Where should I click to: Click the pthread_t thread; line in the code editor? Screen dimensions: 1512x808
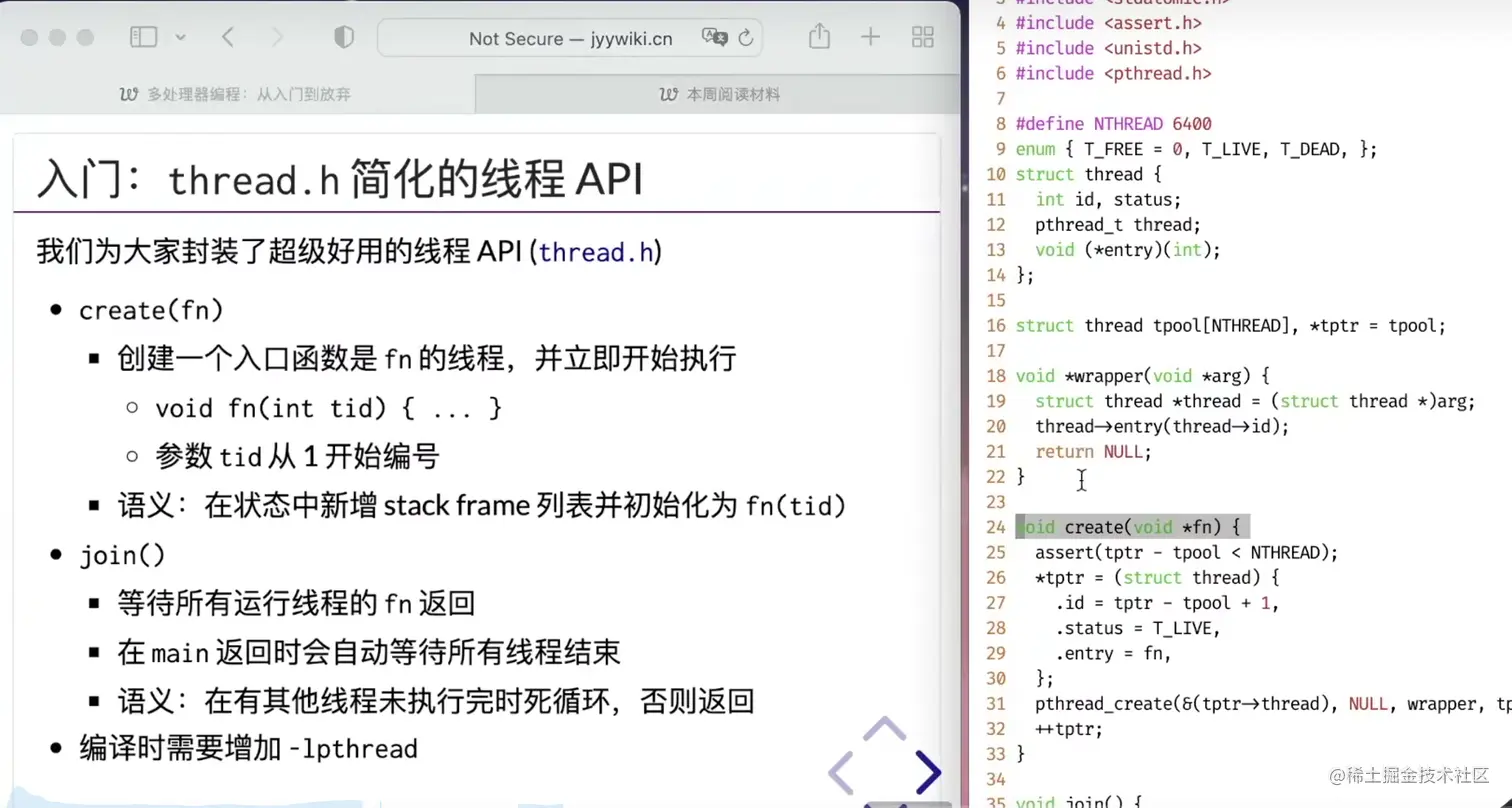coord(1118,225)
